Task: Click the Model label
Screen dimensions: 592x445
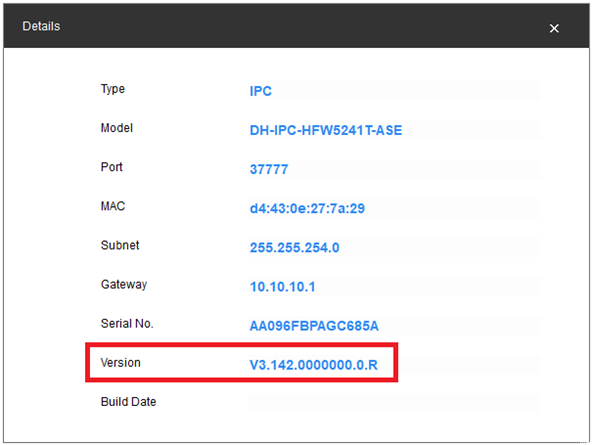Action: coord(117,128)
